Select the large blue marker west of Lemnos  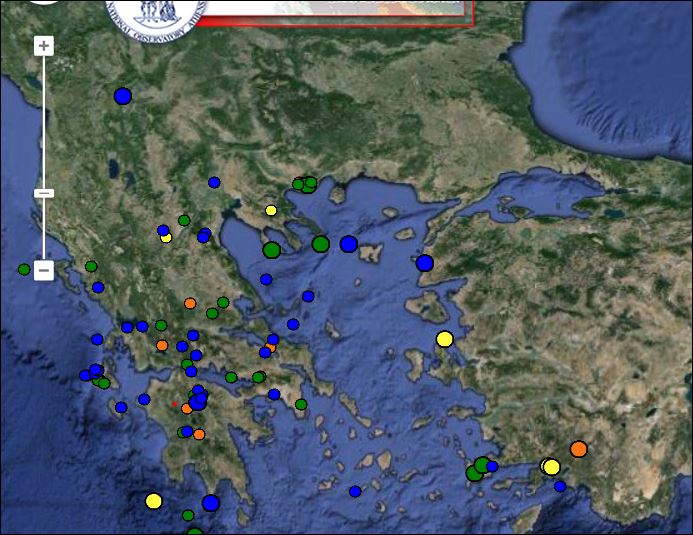click(349, 244)
